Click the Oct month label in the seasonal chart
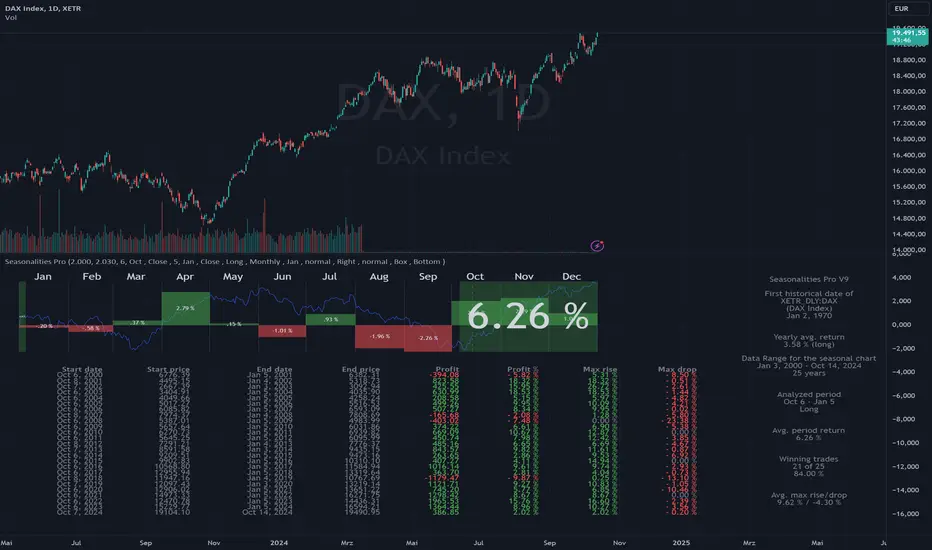Viewport: 932px width, 550px height. 475,276
